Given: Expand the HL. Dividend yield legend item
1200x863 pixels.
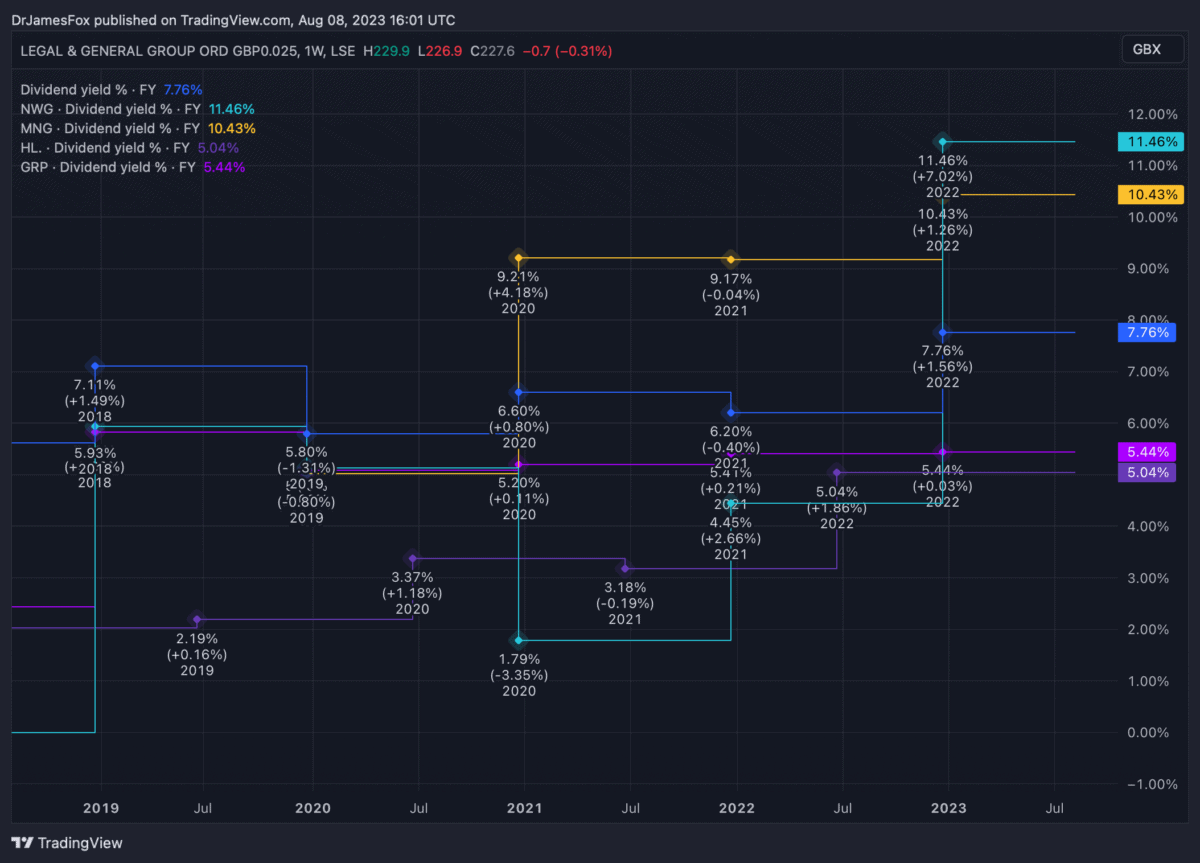Looking at the screenshot, I should point(106,148).
